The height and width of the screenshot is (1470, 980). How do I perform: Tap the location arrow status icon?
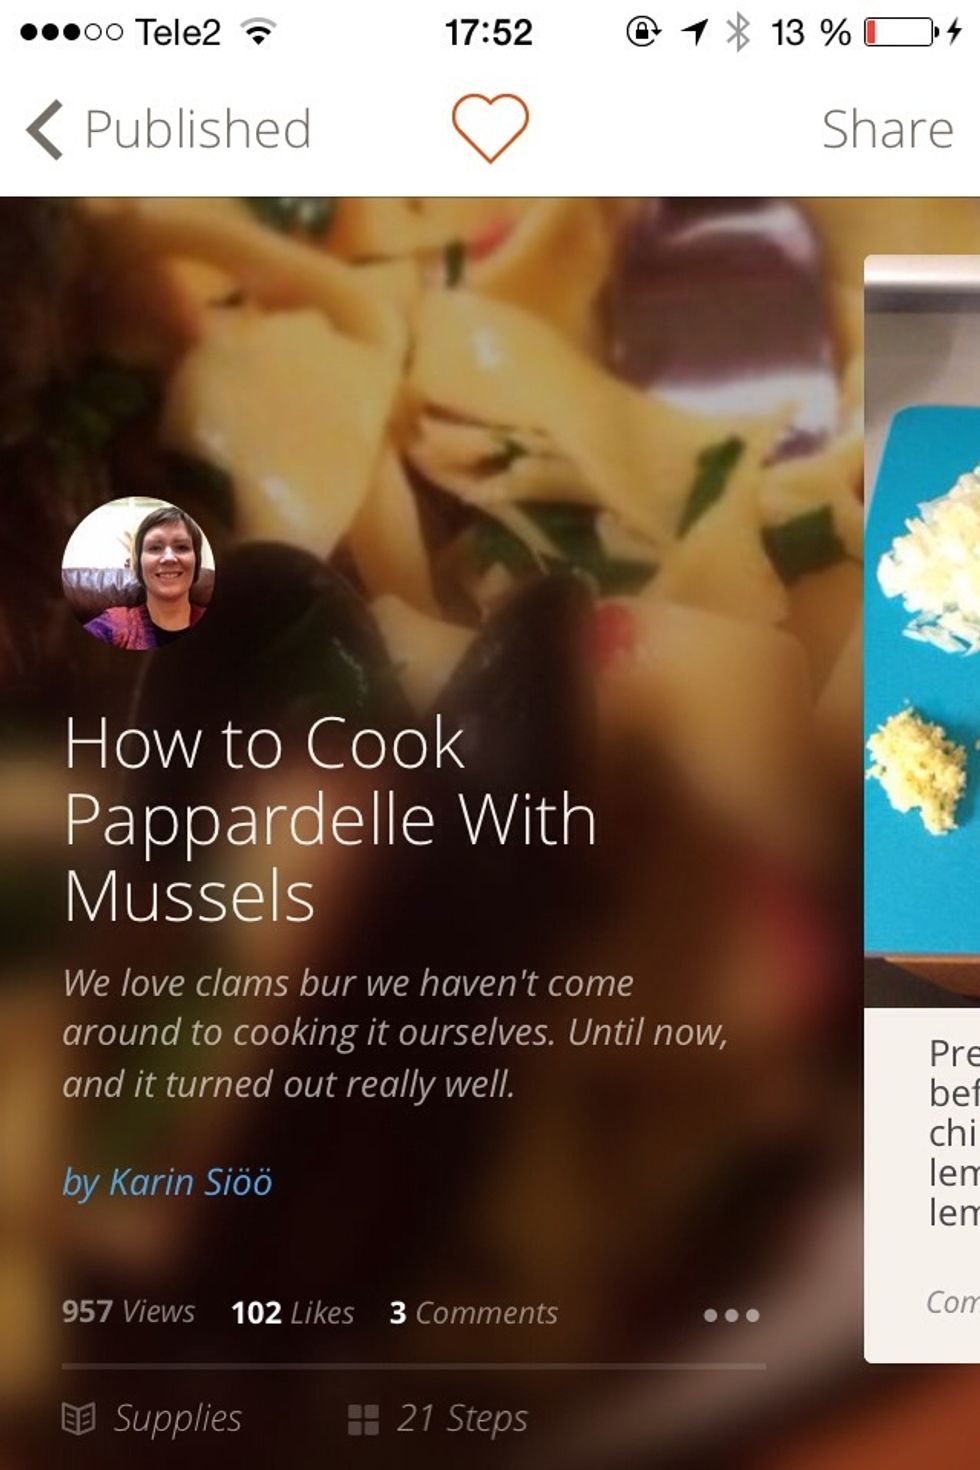point(694,32)
